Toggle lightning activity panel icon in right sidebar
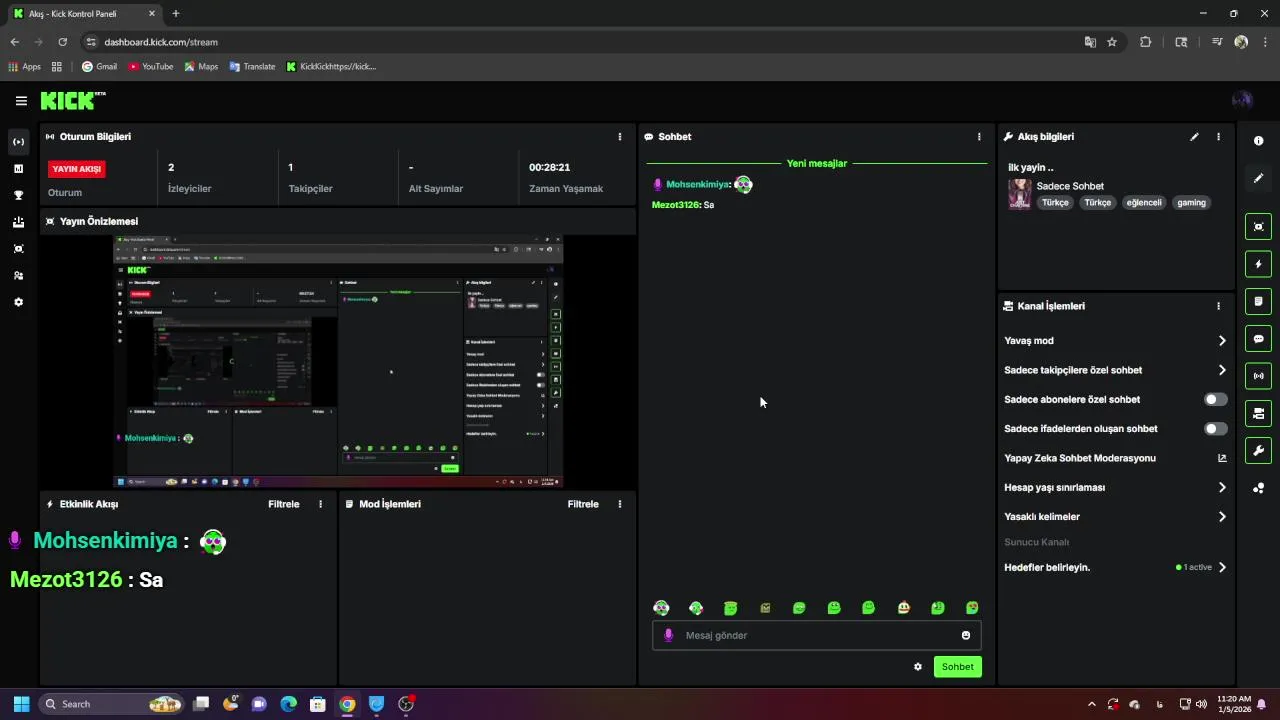1280x720 pixels. [x=1258, y=264]
